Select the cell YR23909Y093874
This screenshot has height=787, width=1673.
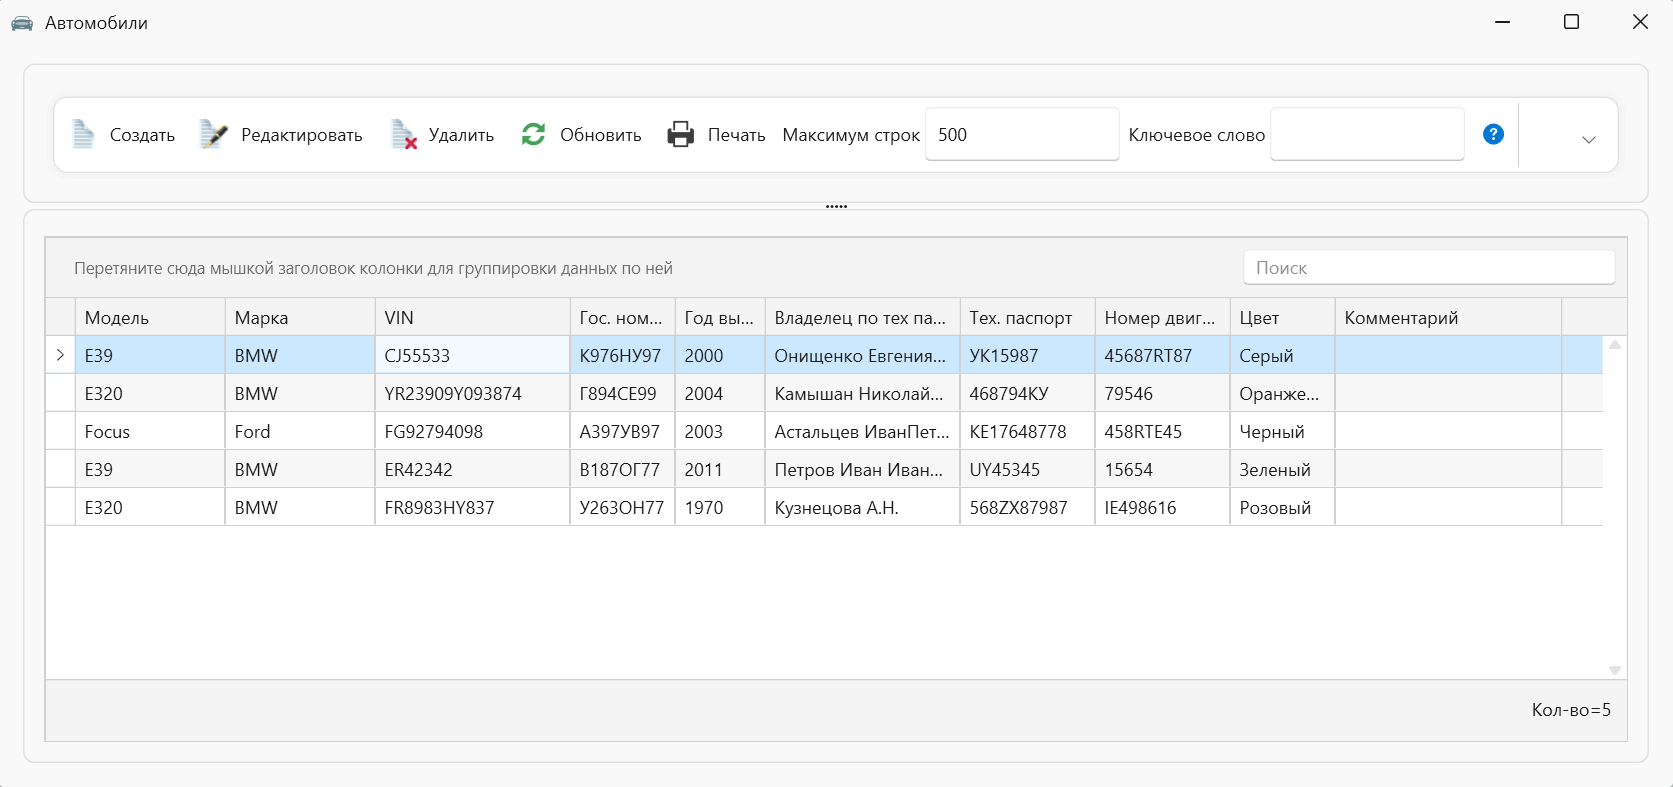[x=473, y=393]
